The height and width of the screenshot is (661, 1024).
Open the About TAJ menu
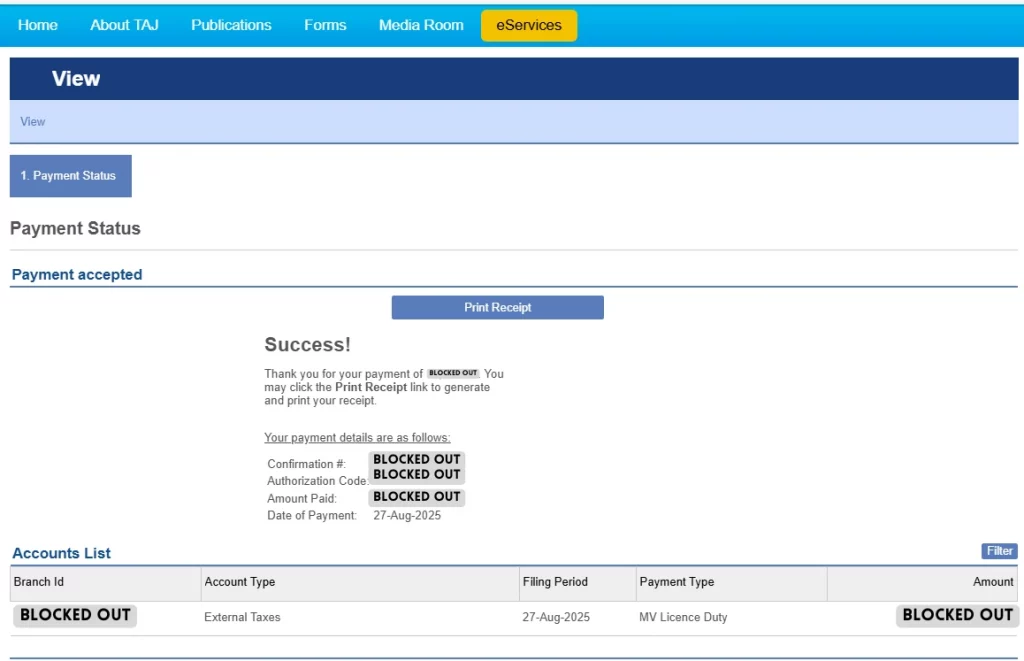point(124,25)
